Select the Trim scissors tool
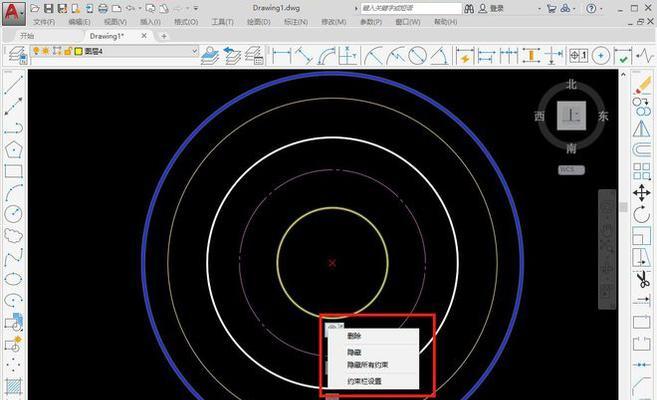Screen dimensions: 657x400 642,279
